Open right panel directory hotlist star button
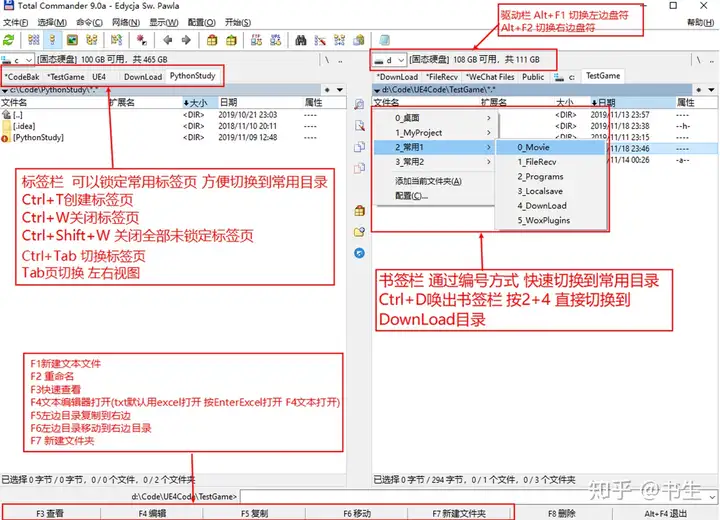This screenshot has width=720, height=520. click(698, 90)
